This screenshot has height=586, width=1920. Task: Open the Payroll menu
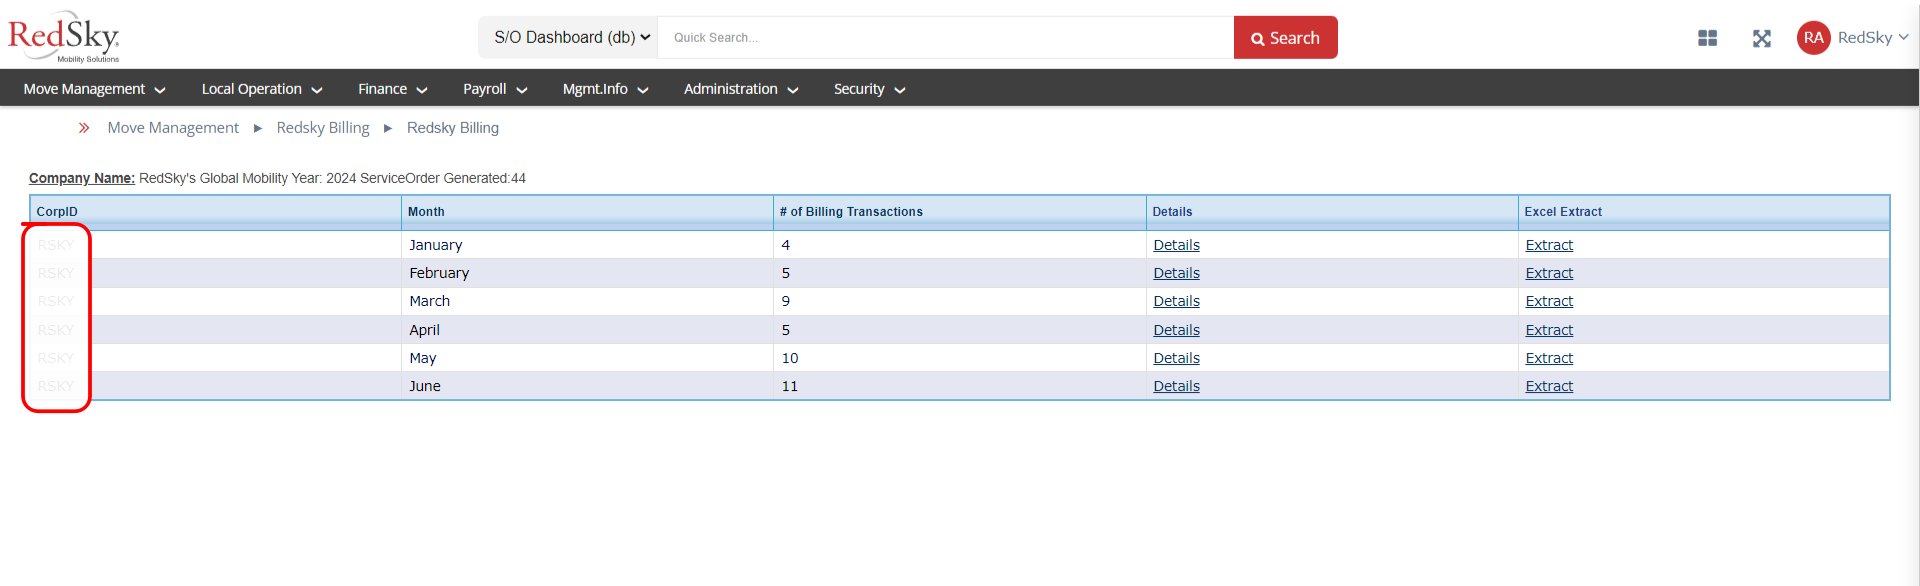point(495,89)
